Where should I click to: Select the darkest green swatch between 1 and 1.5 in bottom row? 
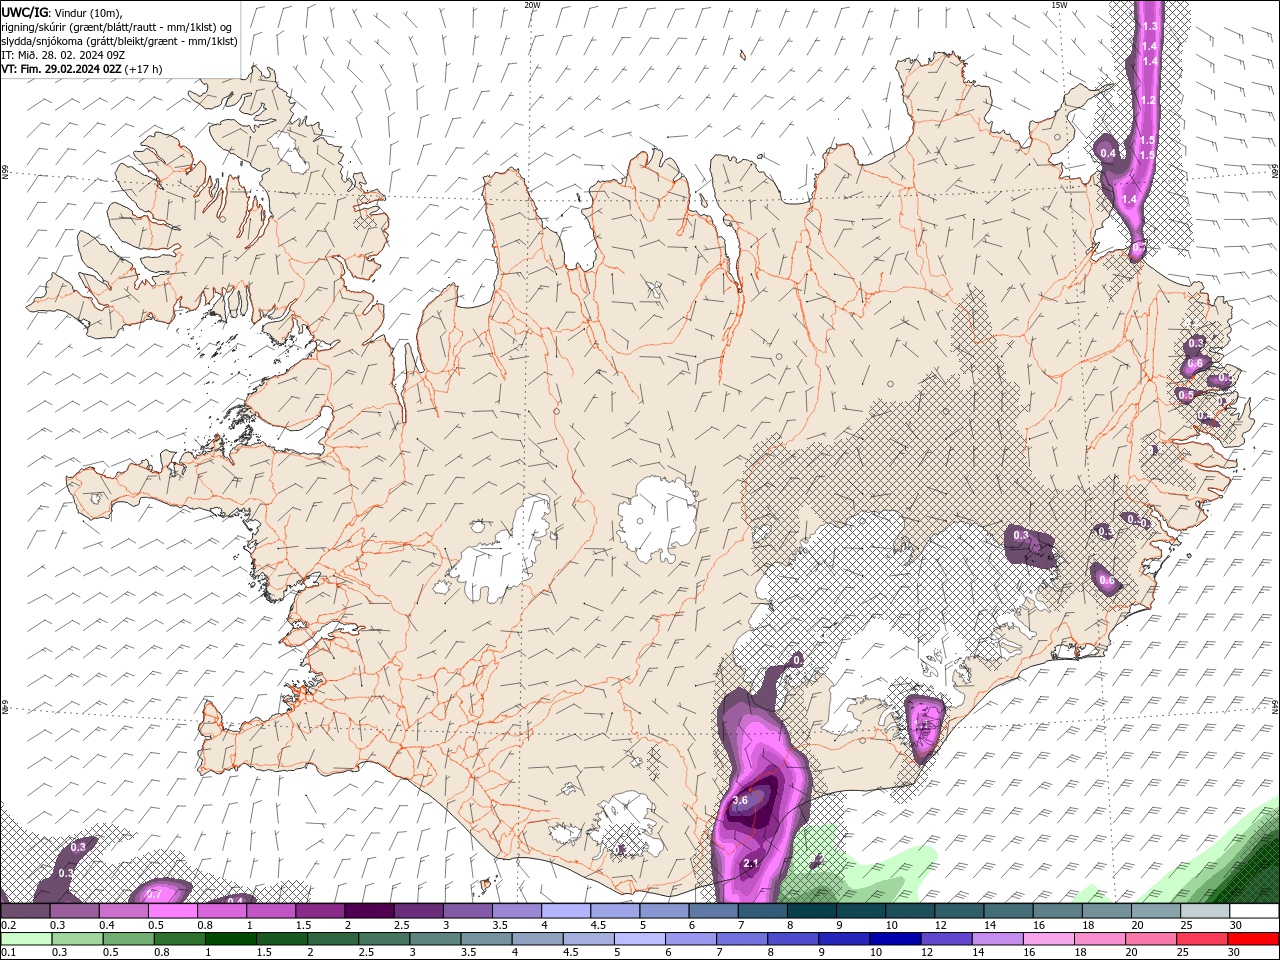click(x=230, y=939)
